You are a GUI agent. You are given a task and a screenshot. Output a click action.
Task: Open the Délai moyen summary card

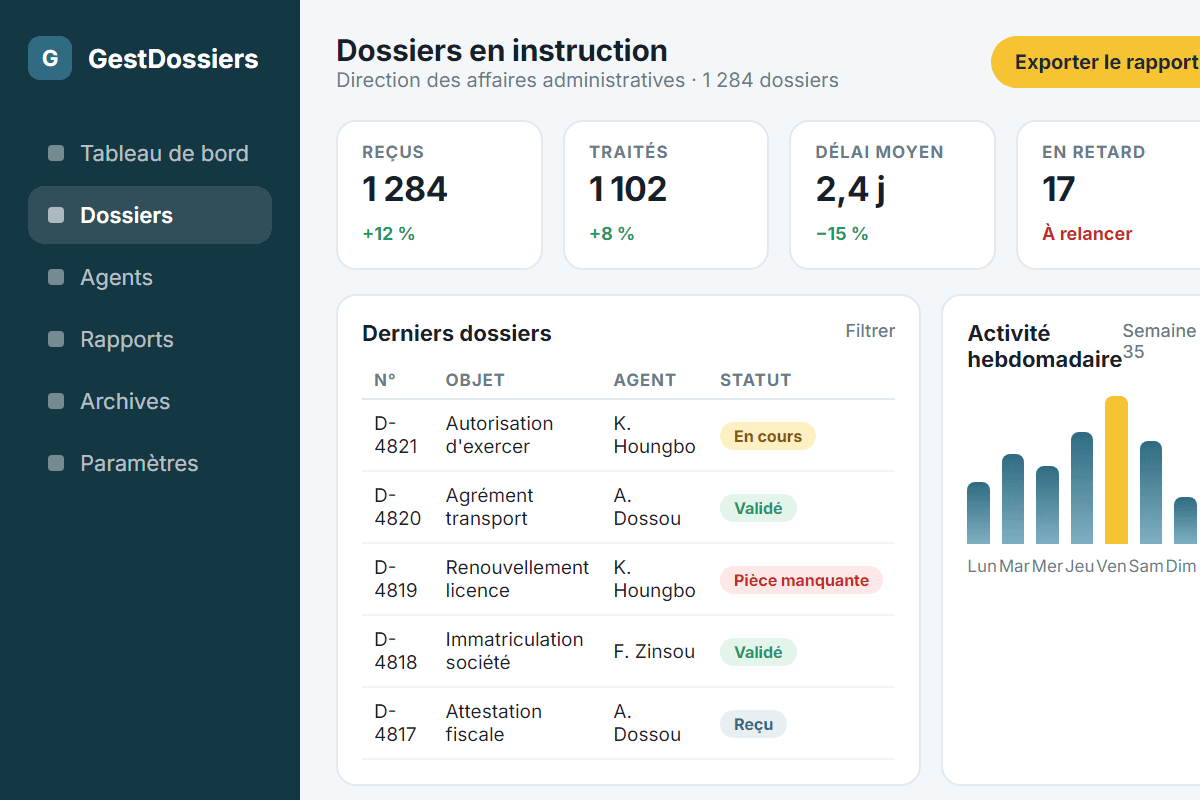click(x=893, y=195)
